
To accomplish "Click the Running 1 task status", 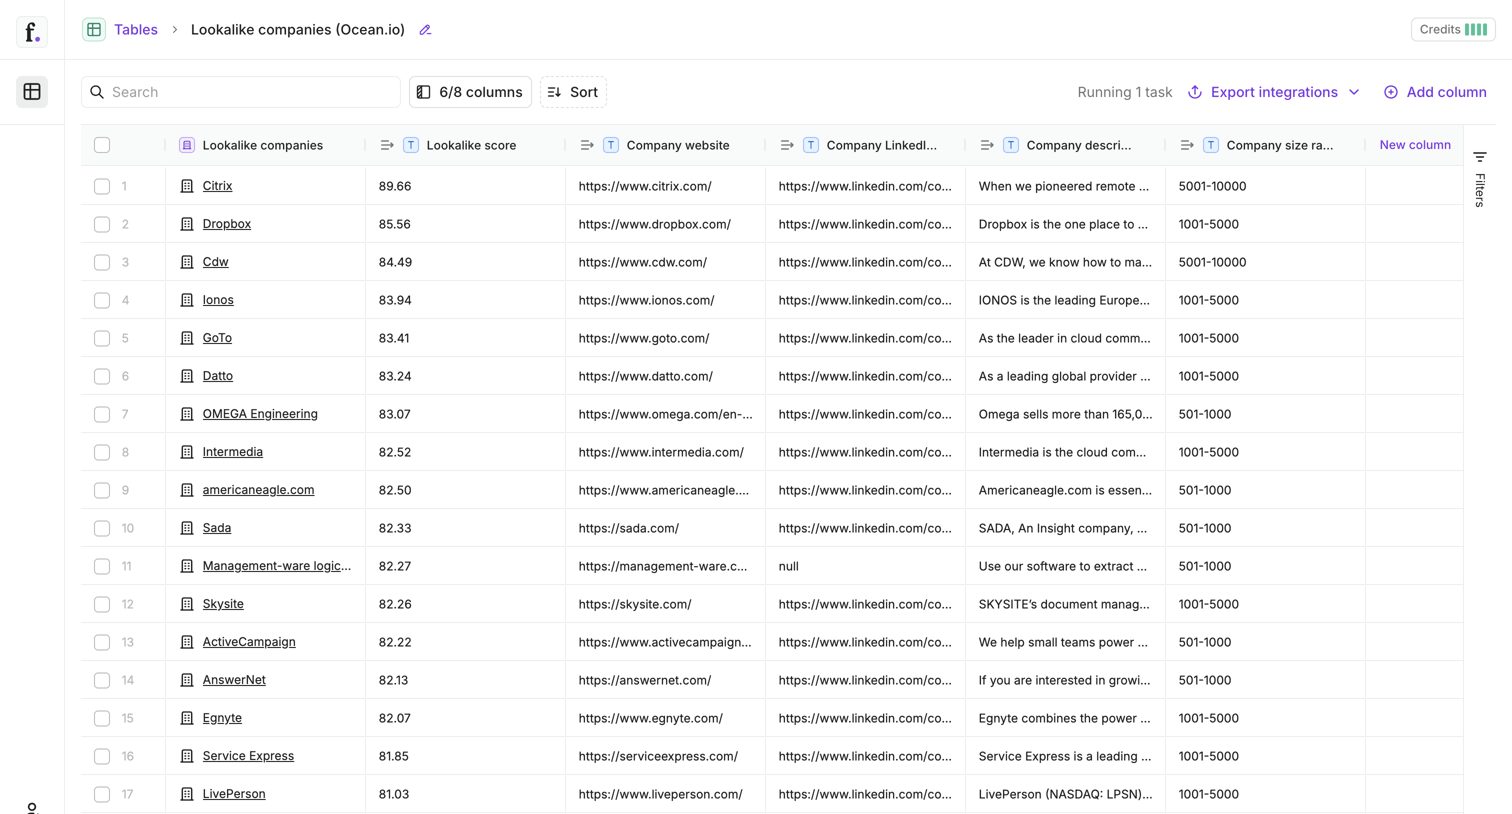I will click(x=1125, y=92).
